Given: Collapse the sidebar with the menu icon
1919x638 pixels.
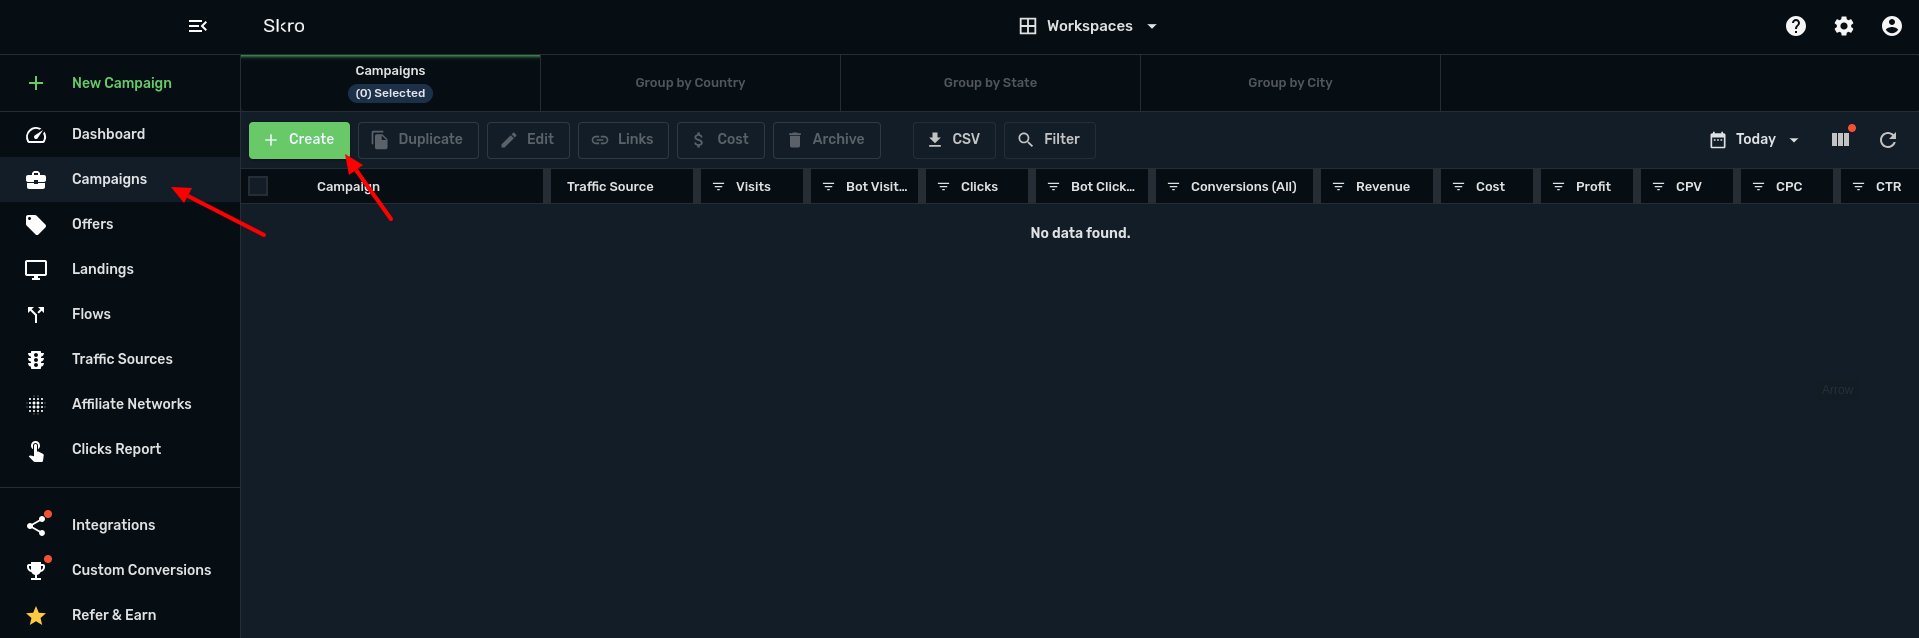Looking at the screenshot, I should [198, 26].
